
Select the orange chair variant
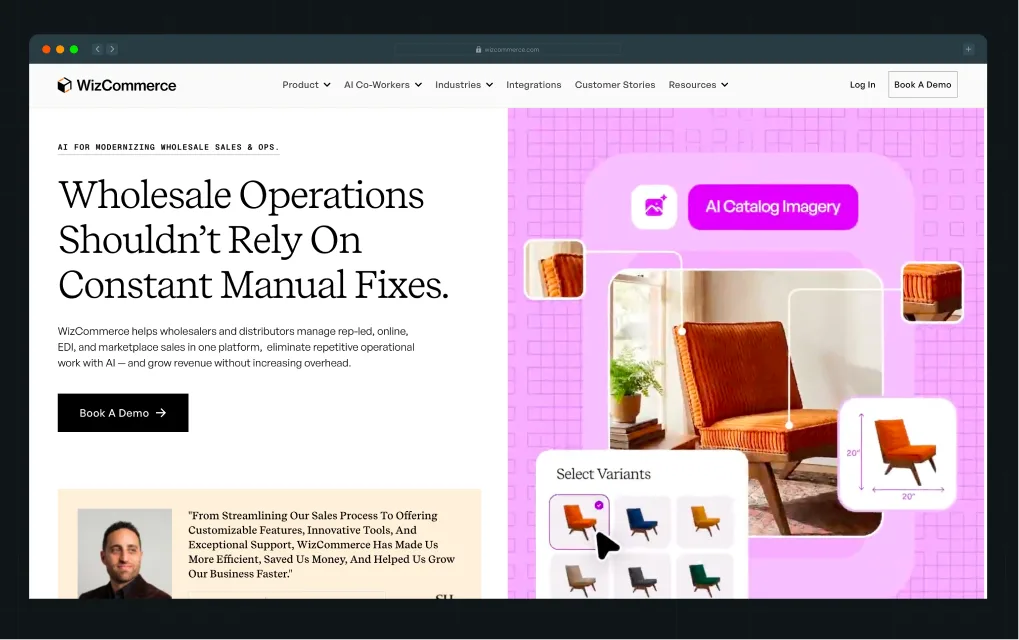pyautogui.click(x=579, y=522)
